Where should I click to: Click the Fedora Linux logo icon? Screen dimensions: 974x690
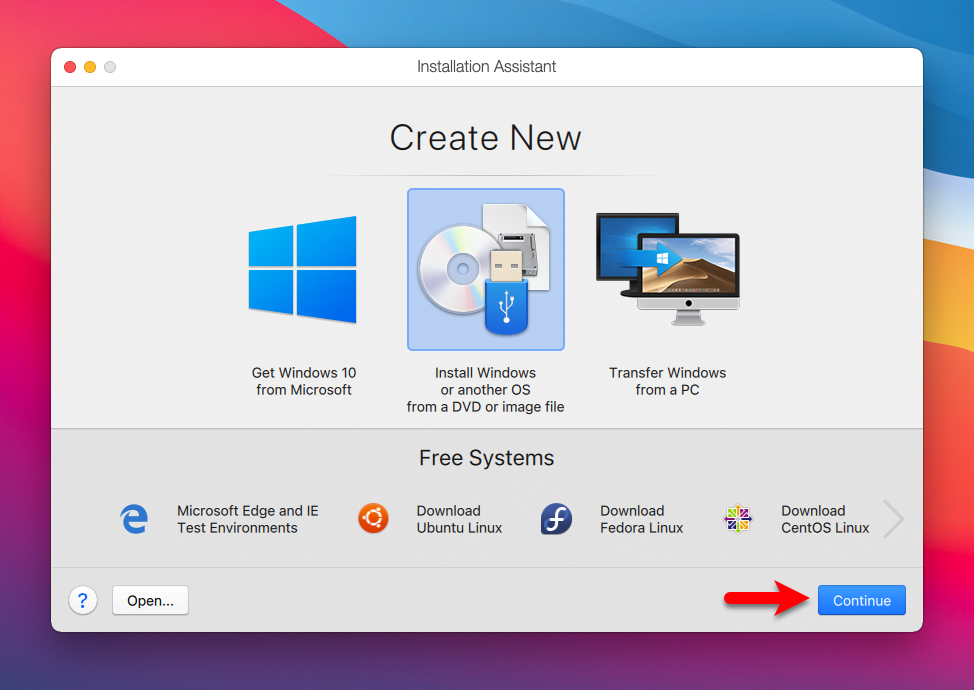pyautogui.click(x=556, y=519)
